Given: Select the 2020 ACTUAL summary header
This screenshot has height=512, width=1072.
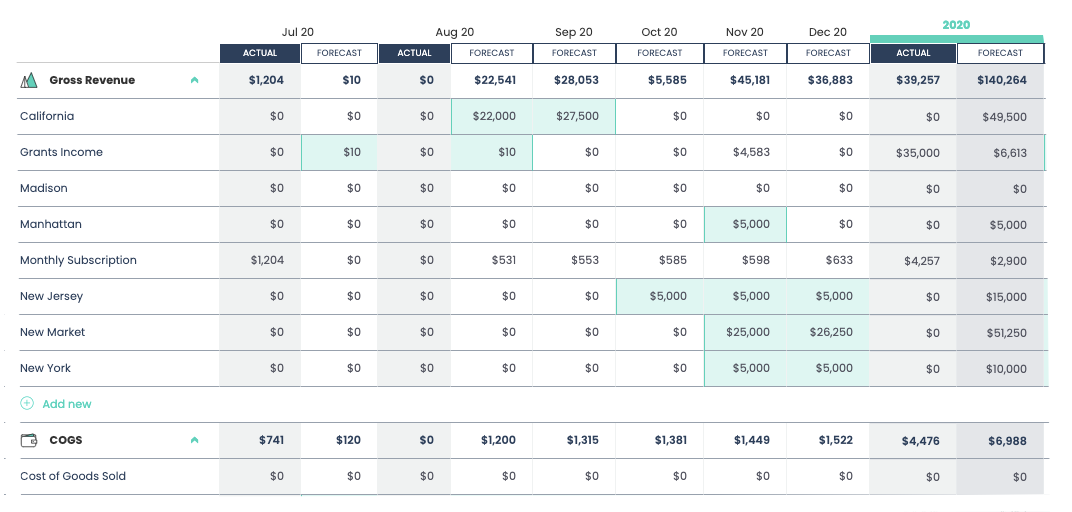Looking at the screenshot, I should pos(913,53).
